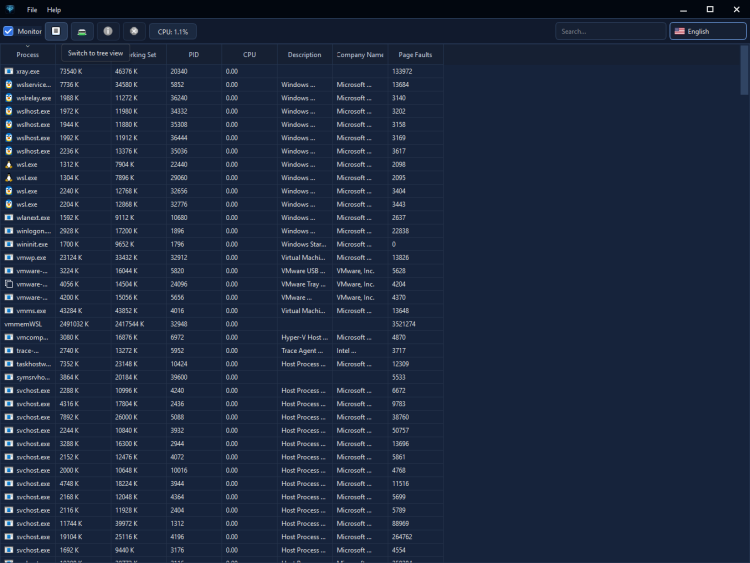Click the vmms.exe process icon

point(9,311)
